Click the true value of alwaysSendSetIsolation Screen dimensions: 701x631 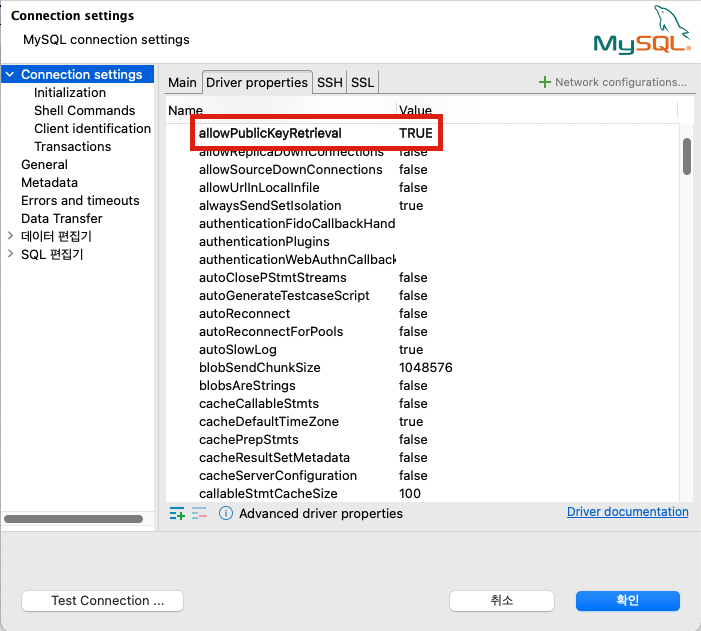tap(411, 205)
